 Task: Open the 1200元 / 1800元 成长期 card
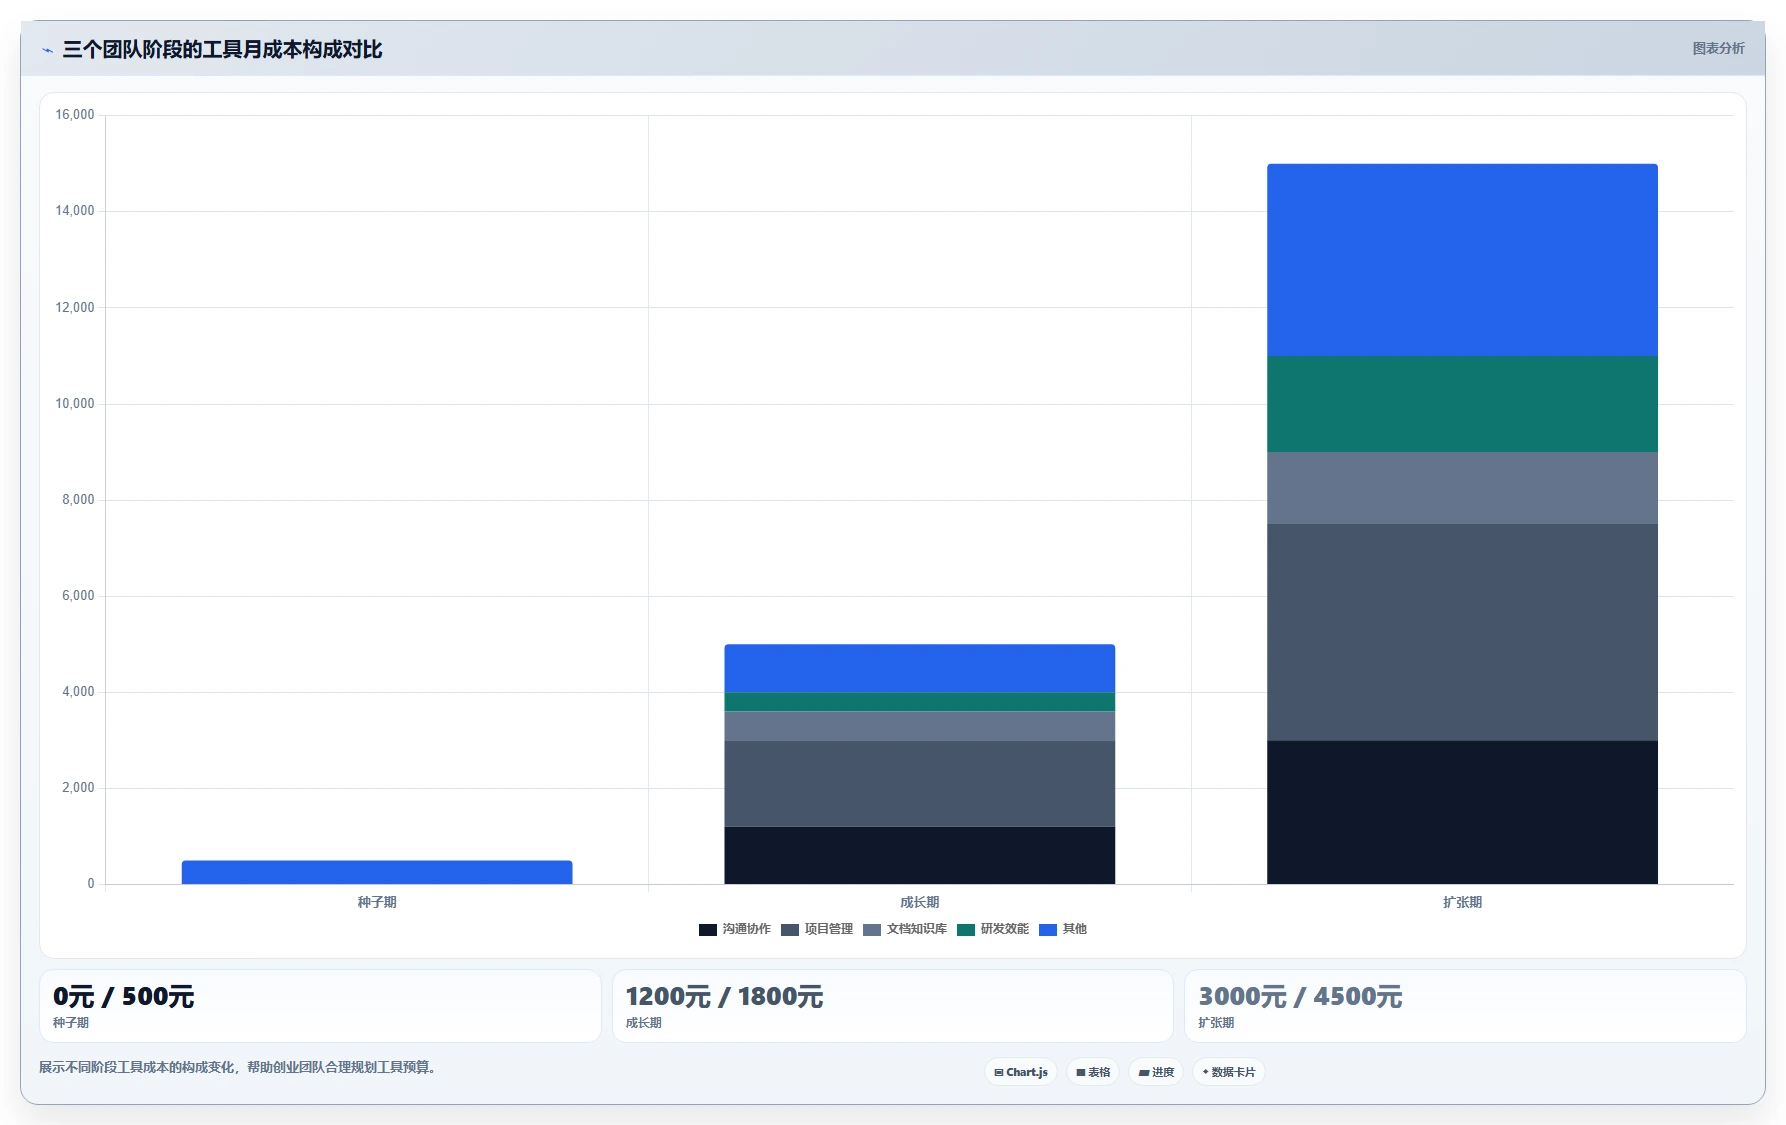[x=892, y=1006]
